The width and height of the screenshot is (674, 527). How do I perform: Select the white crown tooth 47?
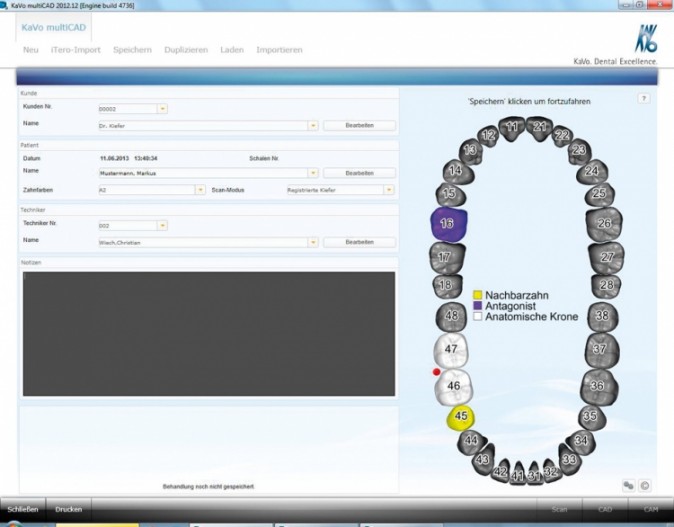(x=450, y=349)
